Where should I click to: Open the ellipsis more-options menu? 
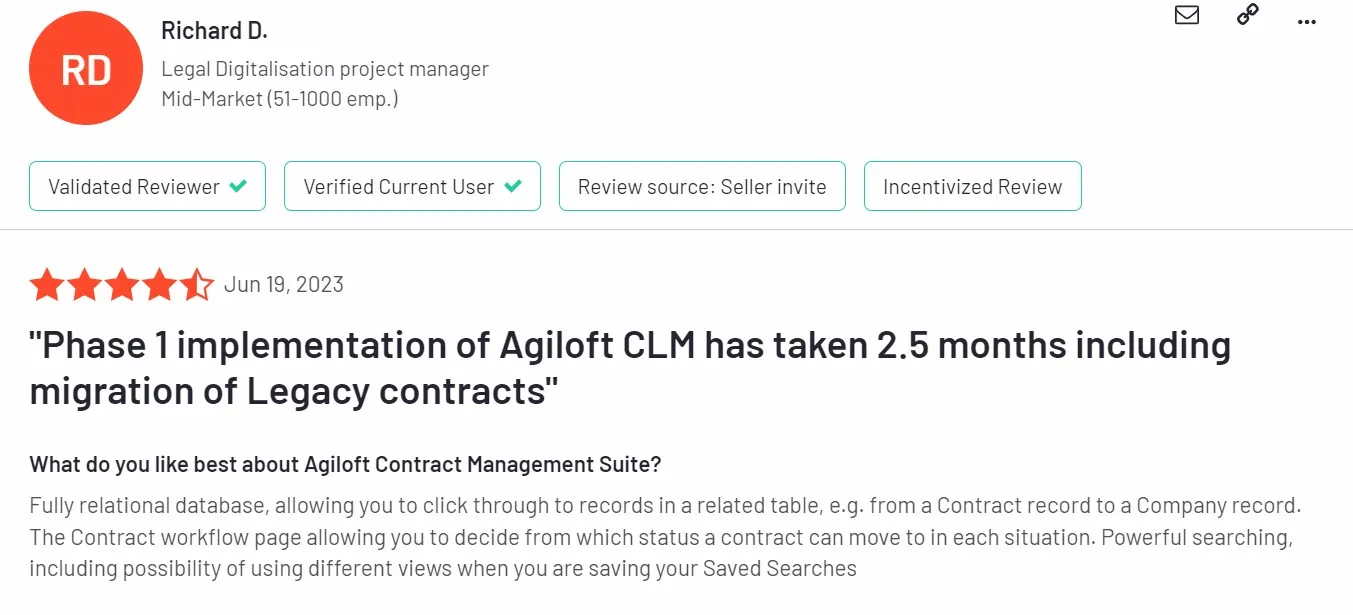pos(1306,22)
